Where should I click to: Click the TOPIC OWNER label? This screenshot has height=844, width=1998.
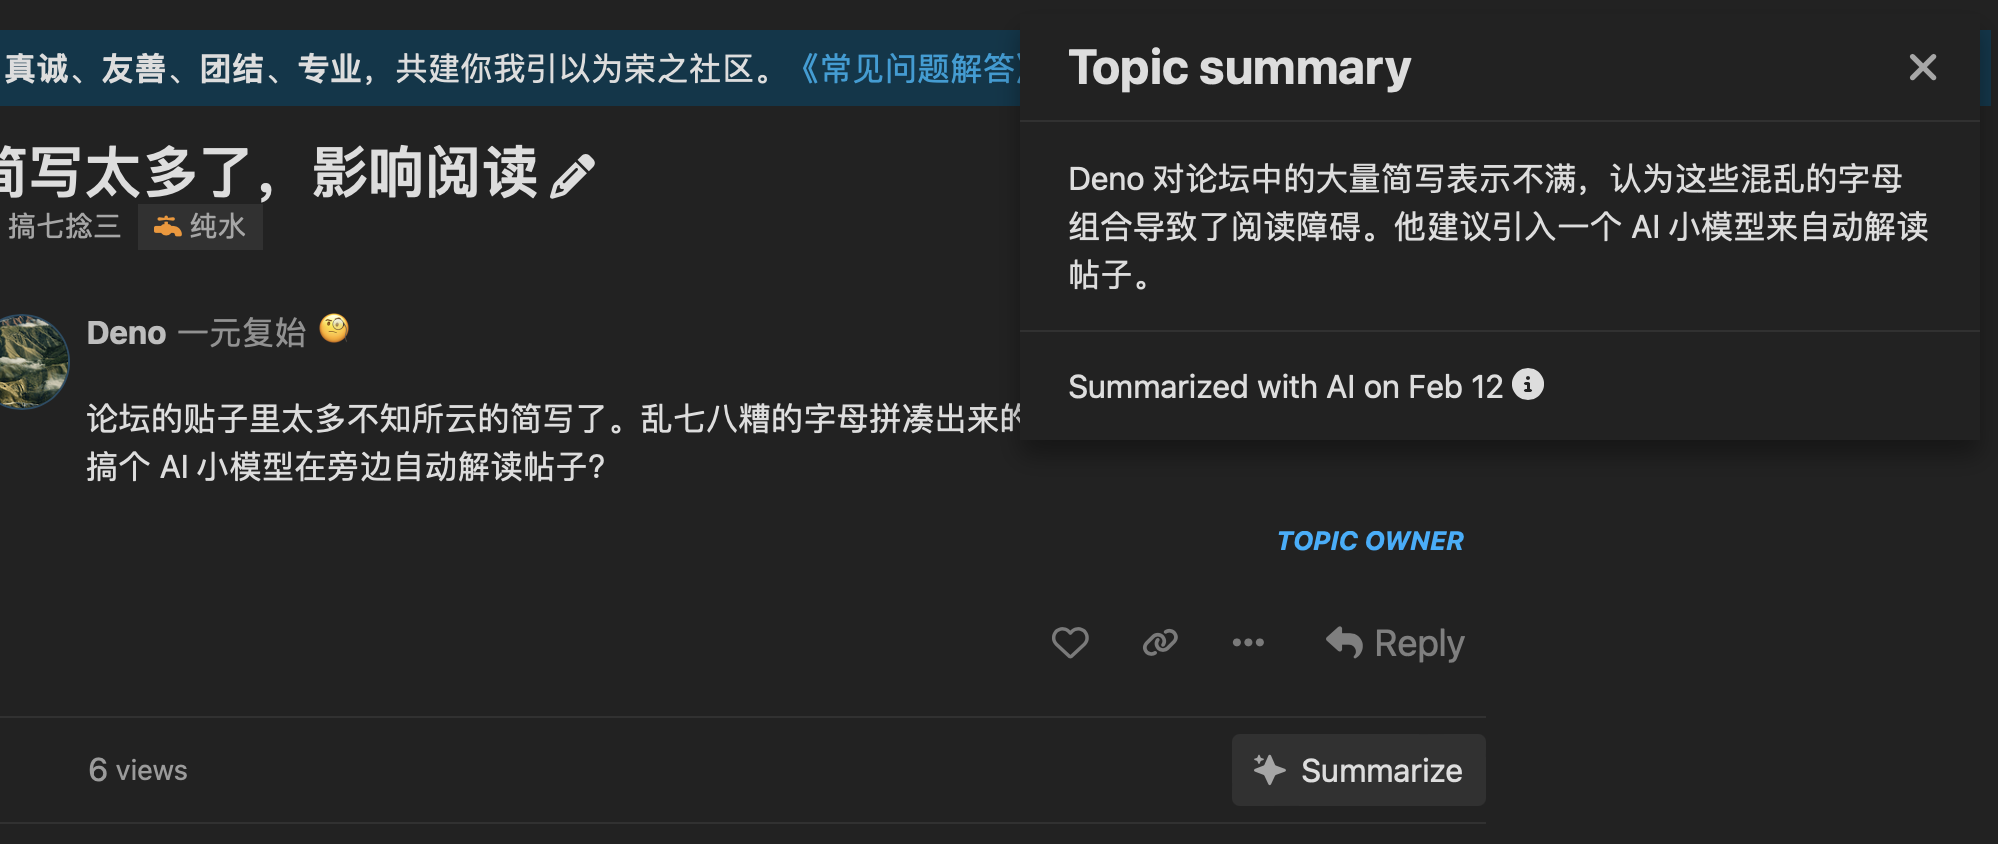(x=1370, y=541)
